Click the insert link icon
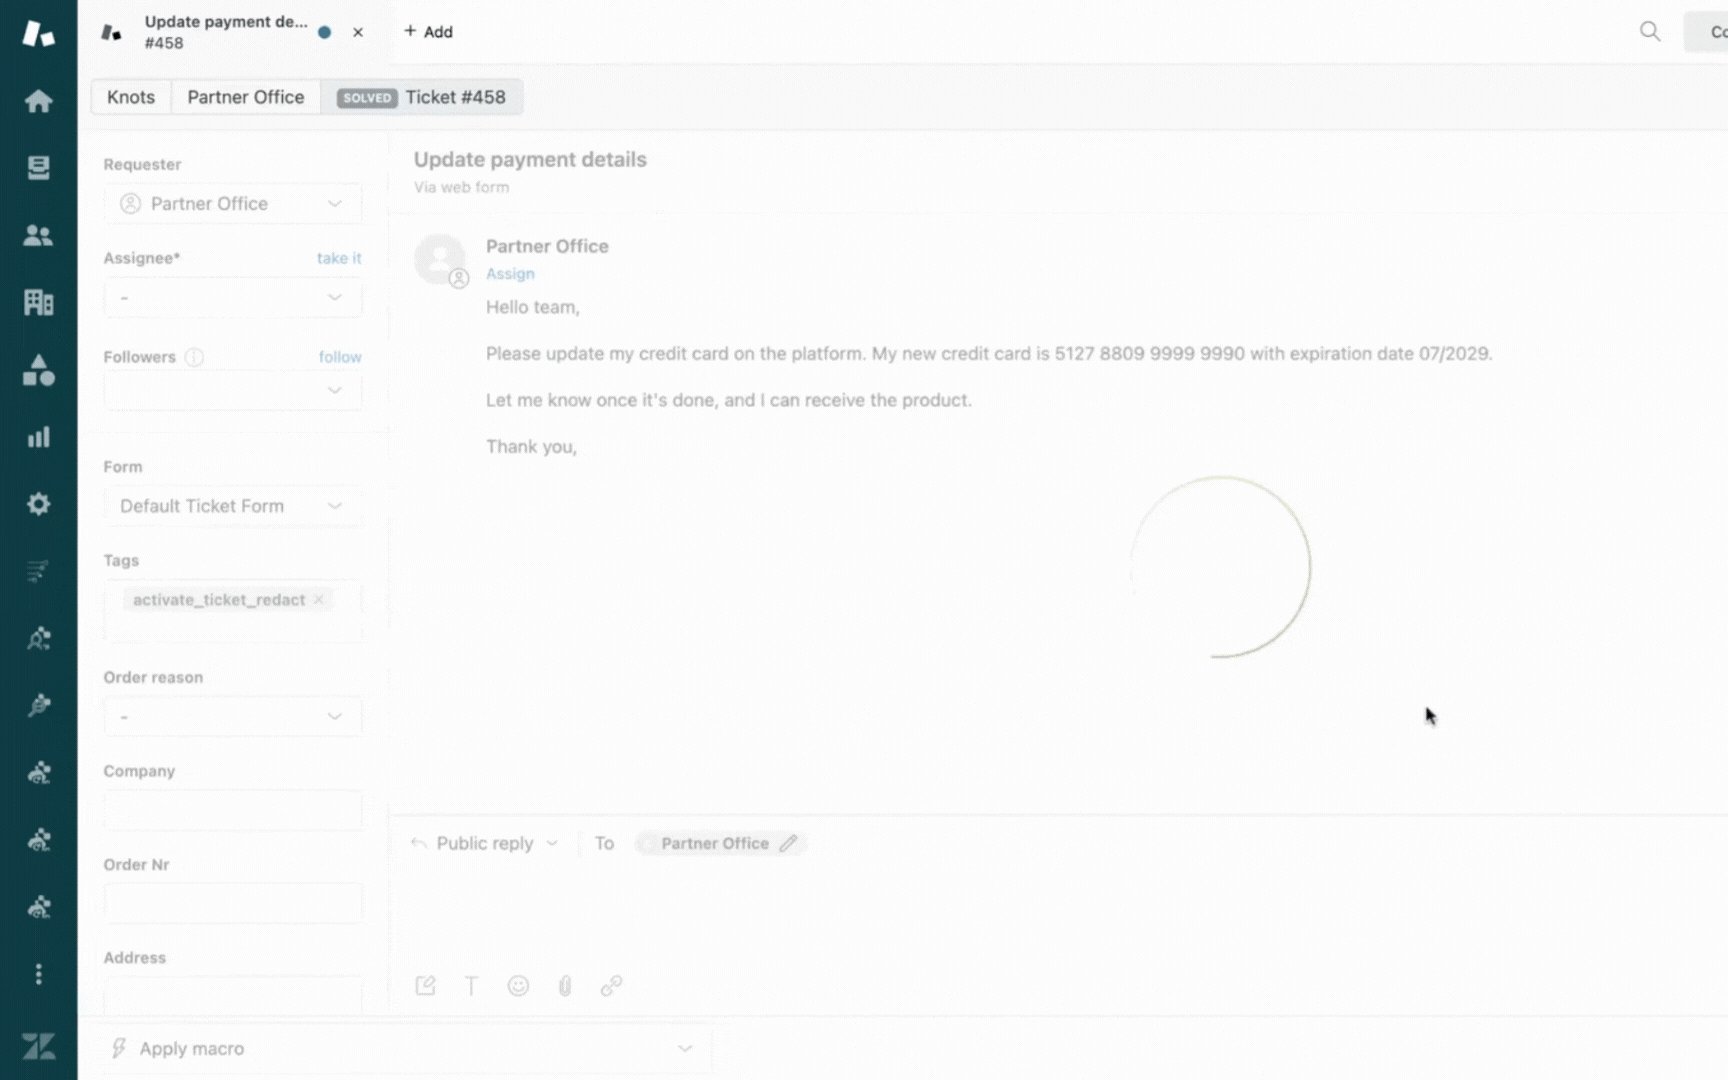Viewport: 1728px width, 1080px height. coord(611,986)
